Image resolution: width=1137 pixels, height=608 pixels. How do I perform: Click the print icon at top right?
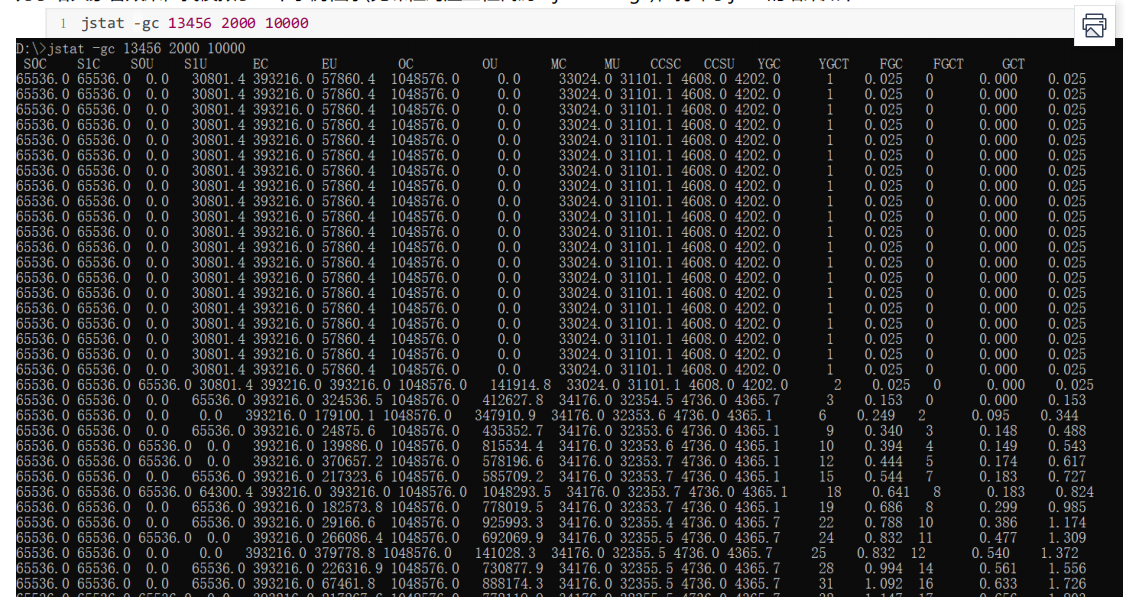coord(1094,25)
